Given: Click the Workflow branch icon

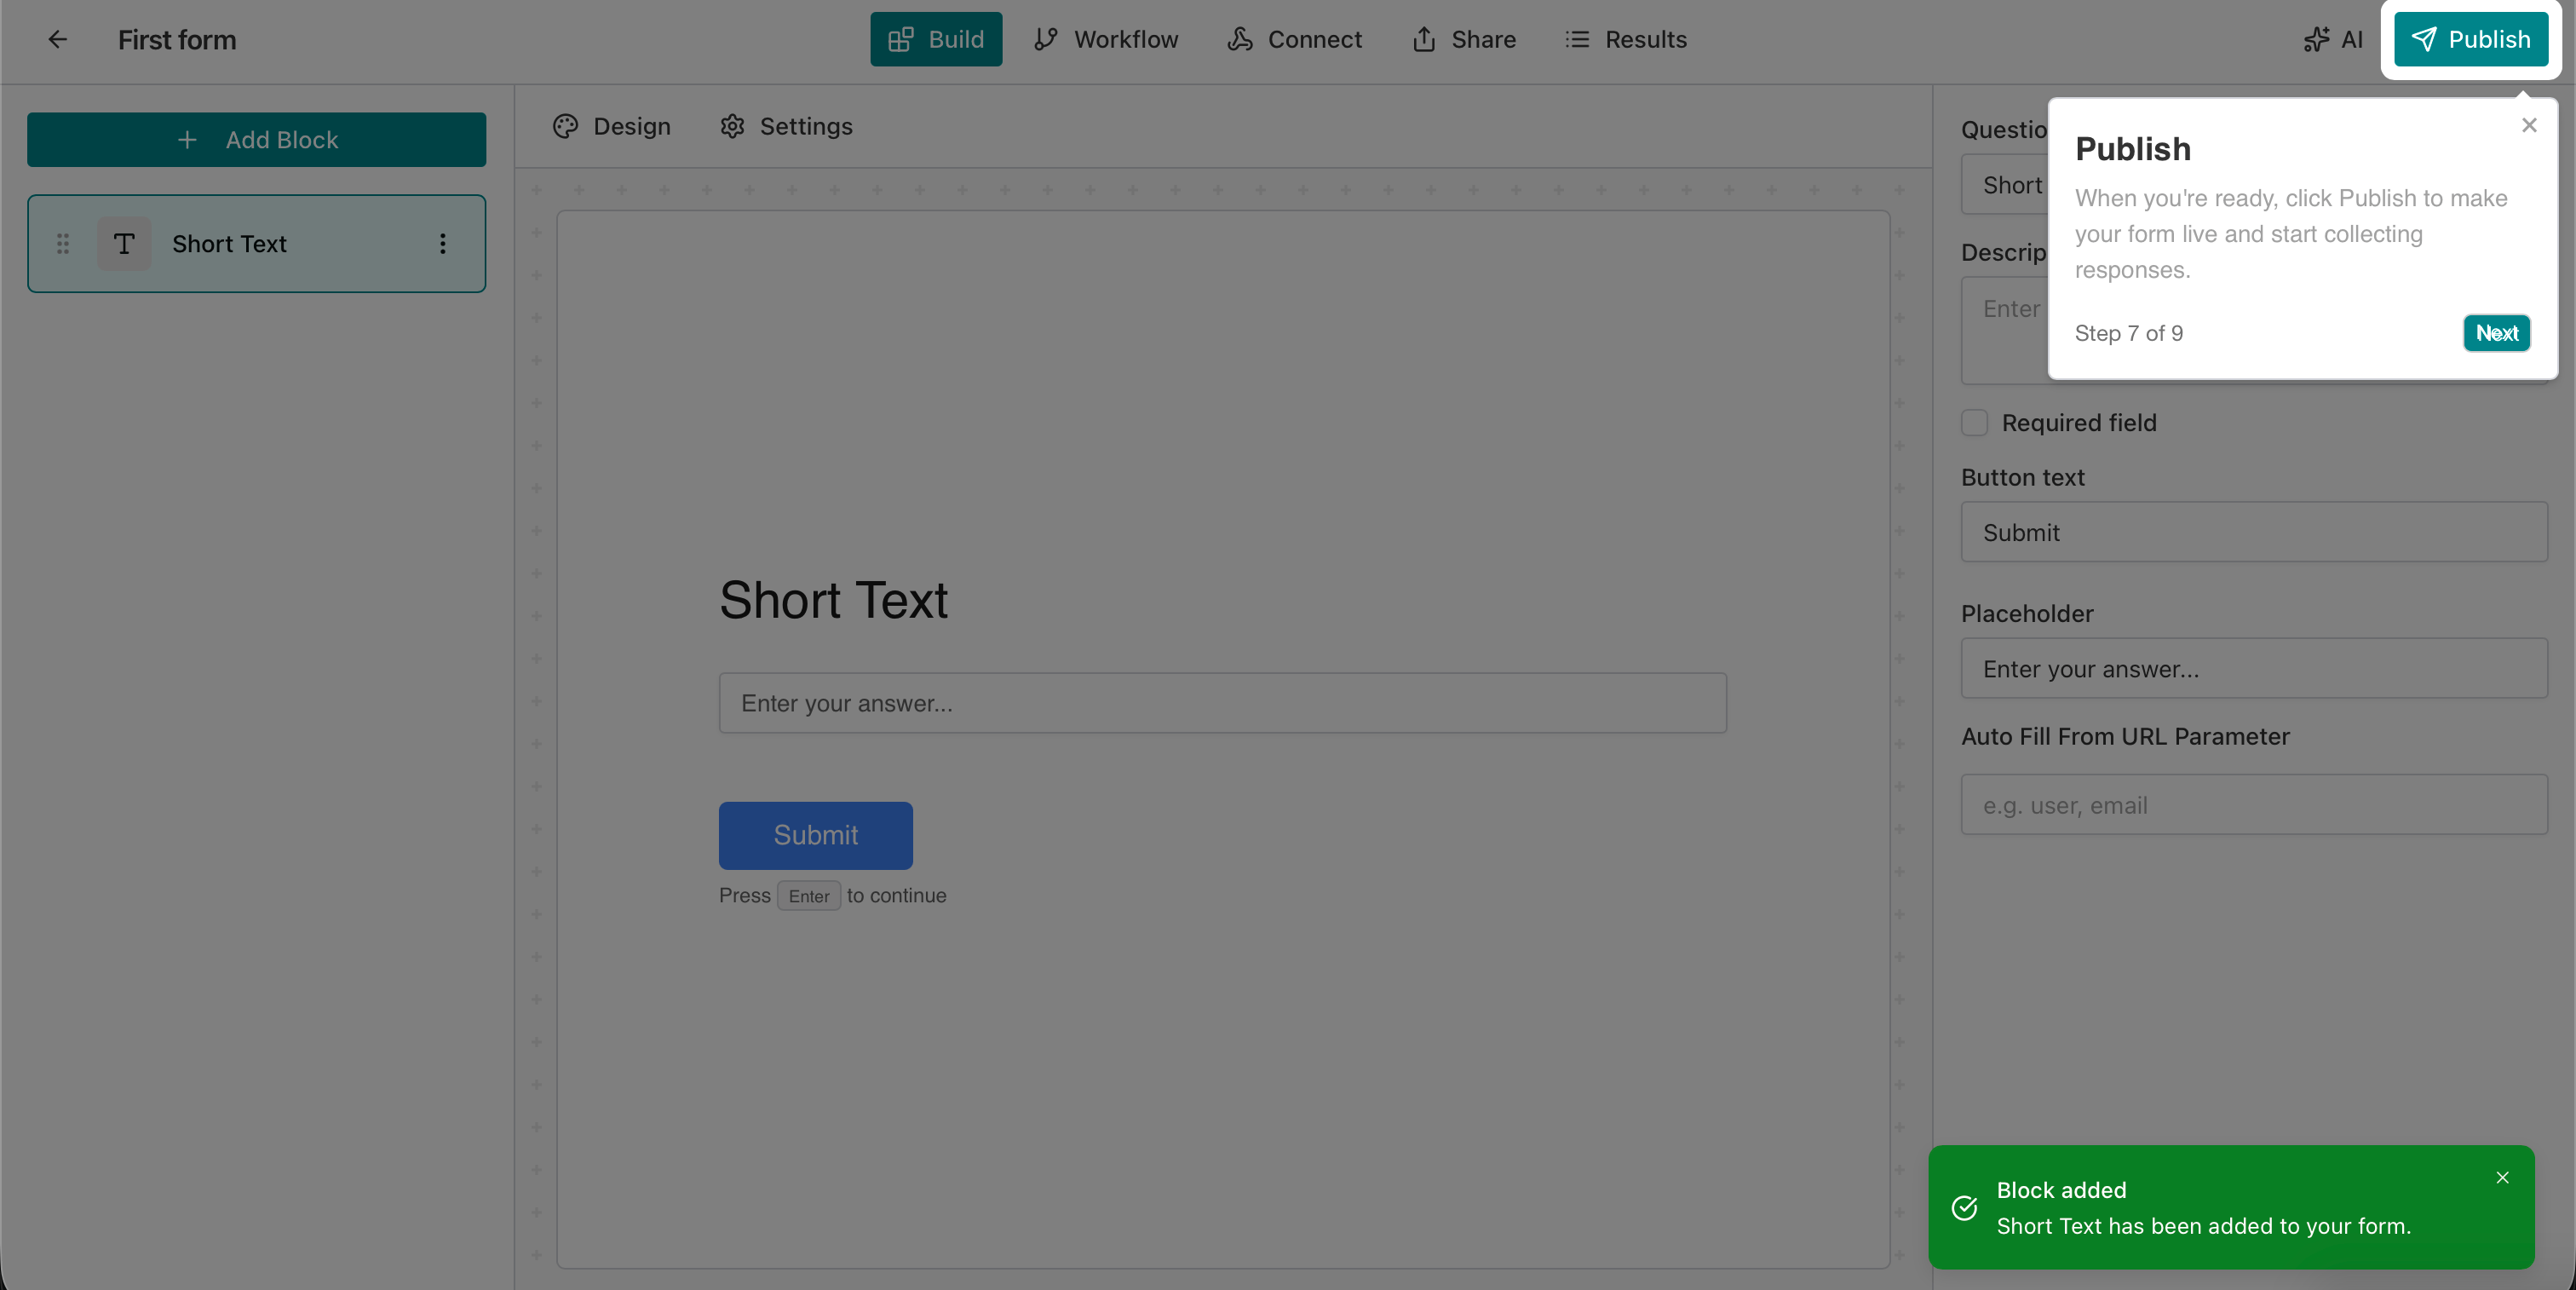Looking at the screenshot, I should pos(1045,40).
